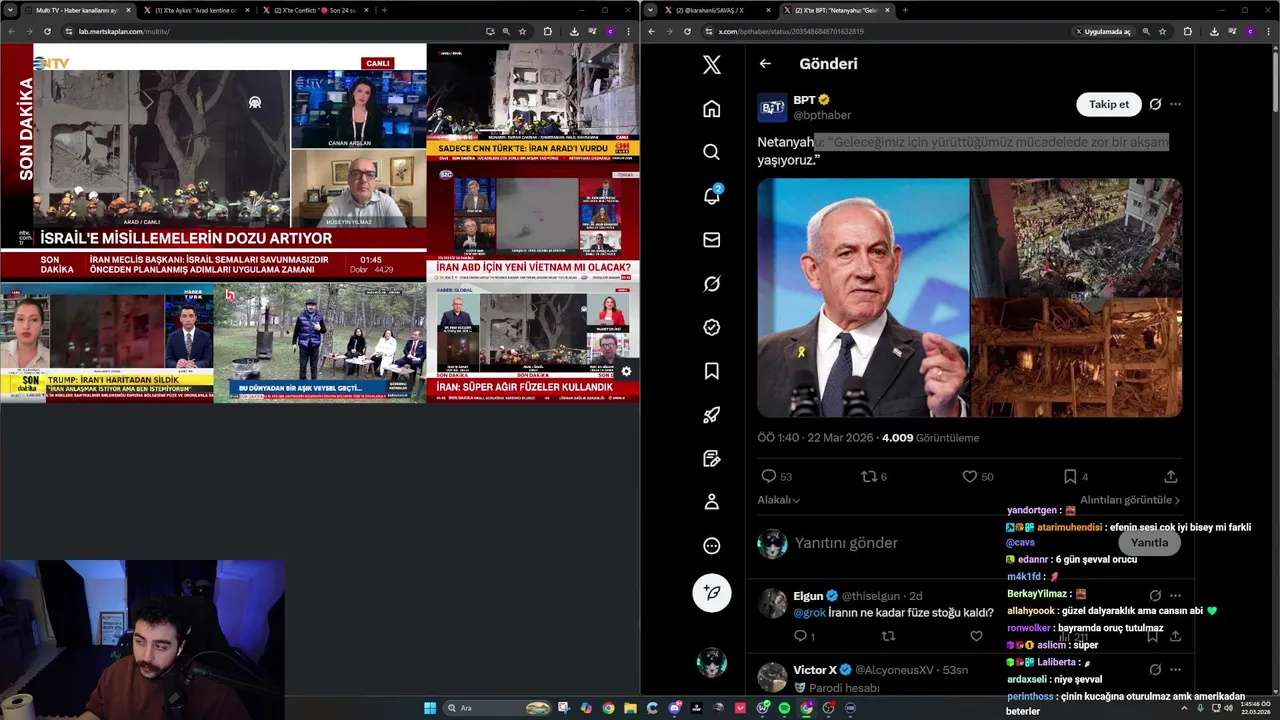Go back using the Gönderi back arrow
The image size is (1280, 720).
[x=765, y=64]
